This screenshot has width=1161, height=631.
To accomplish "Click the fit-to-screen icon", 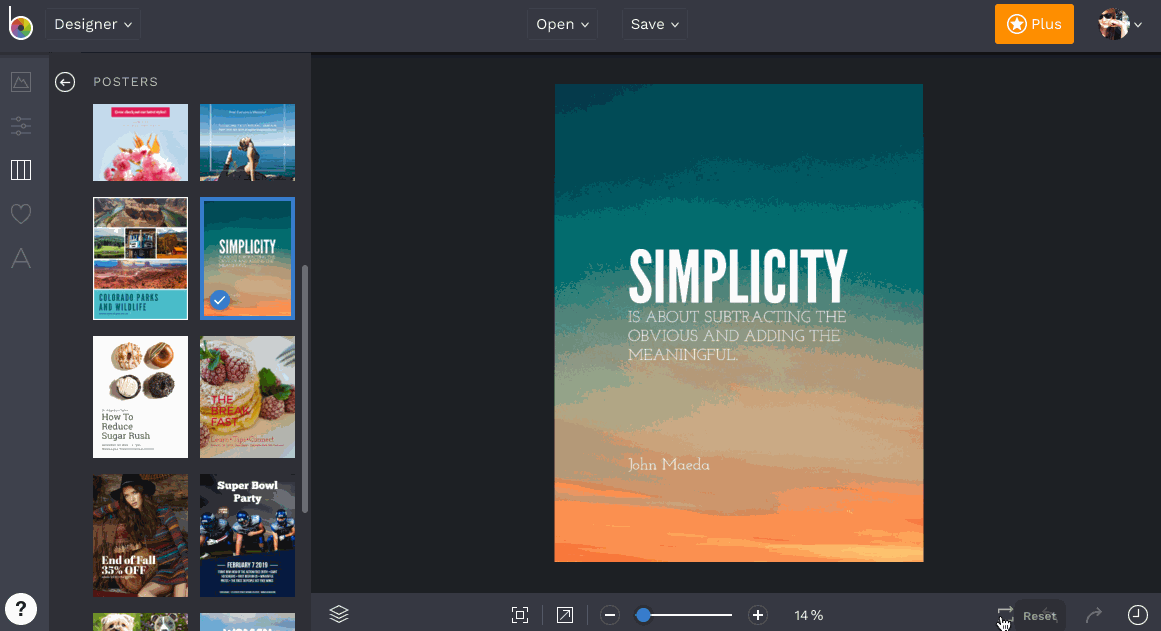I will 520,615.
